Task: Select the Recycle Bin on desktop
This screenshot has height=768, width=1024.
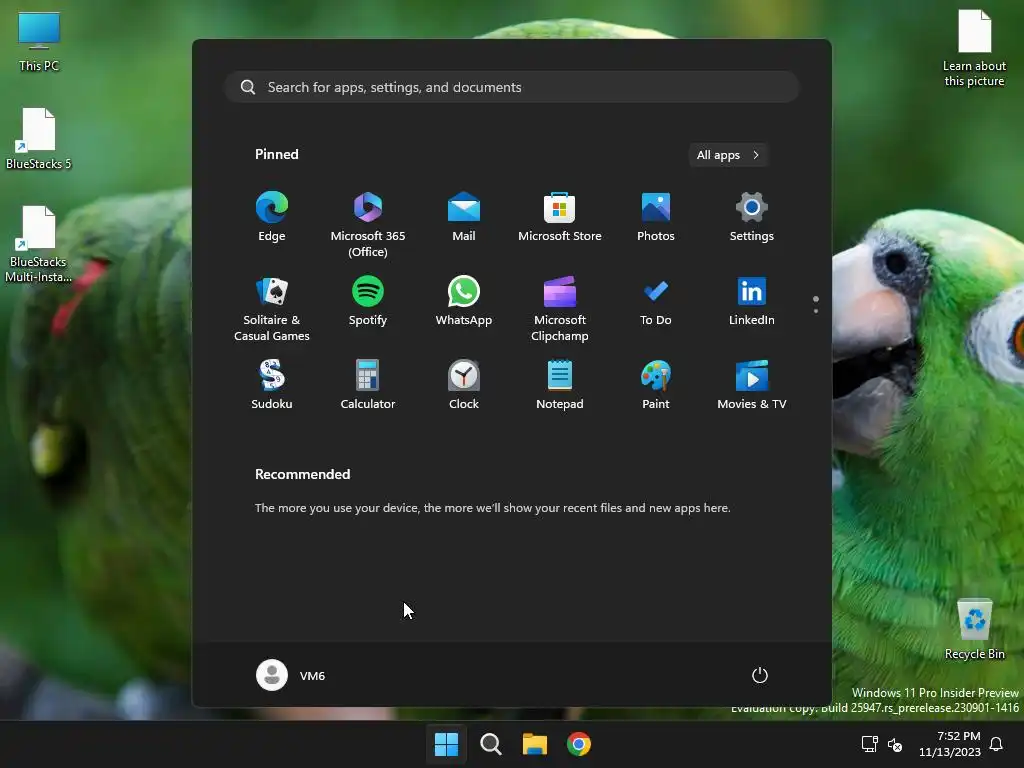Action: tap(974, 629)
